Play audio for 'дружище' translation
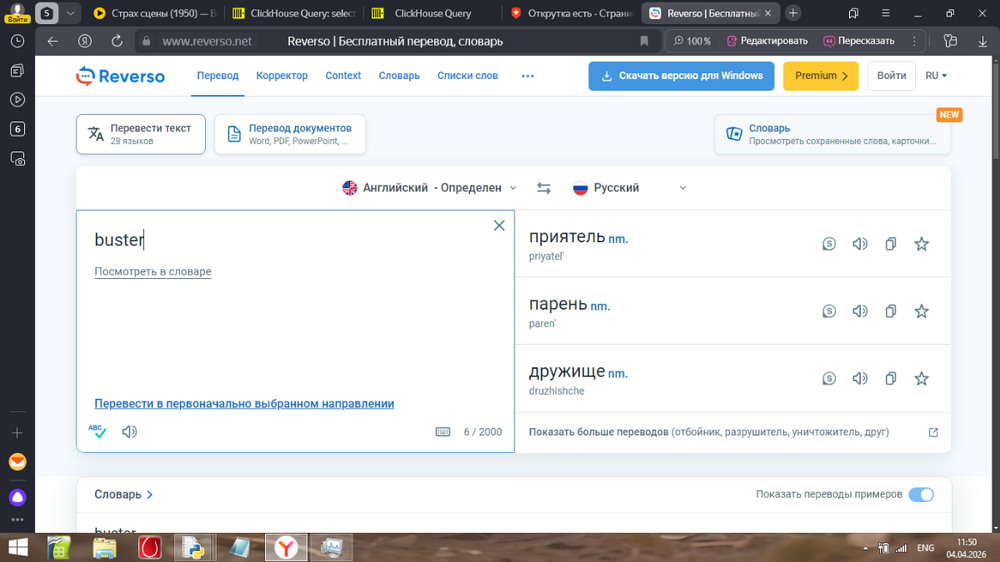The width and height of the screenshot is (1000, 562). pos(860,378)
